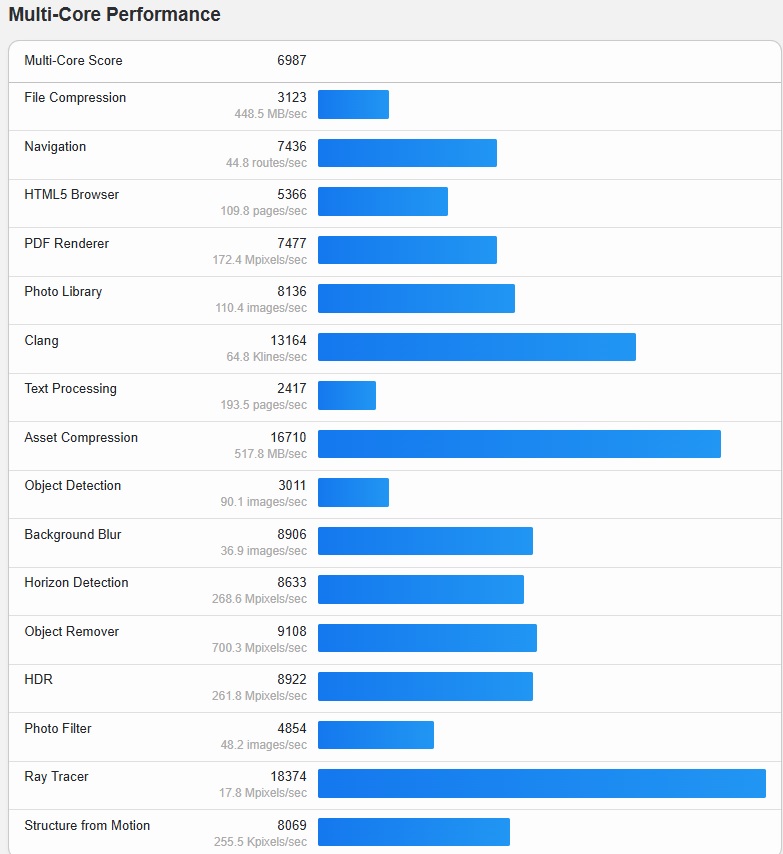This screenshot has height=854, width=783.
Task: Click the Clang 64.8 Klines/sec text
Action: [x=267, y=357]
